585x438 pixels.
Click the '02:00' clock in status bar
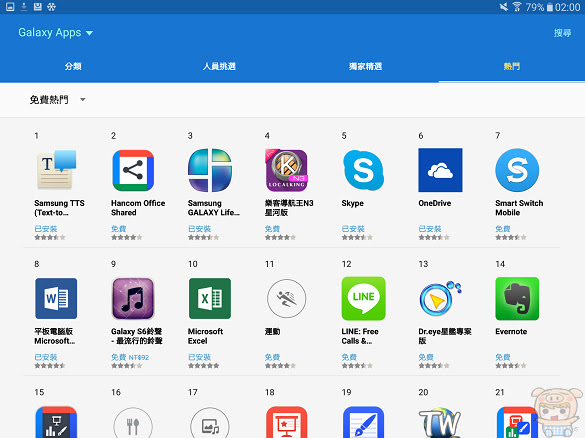(x=567, y=7)
